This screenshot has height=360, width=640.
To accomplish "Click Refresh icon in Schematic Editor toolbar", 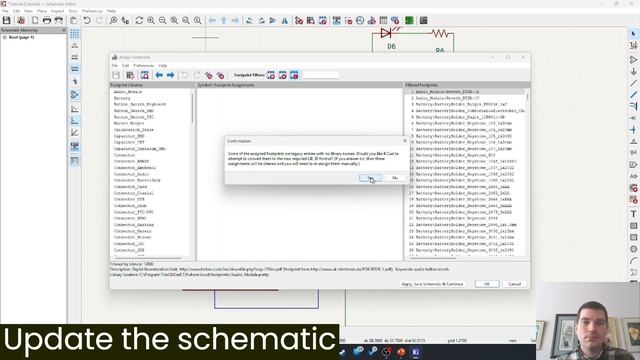I will point(139,20).
